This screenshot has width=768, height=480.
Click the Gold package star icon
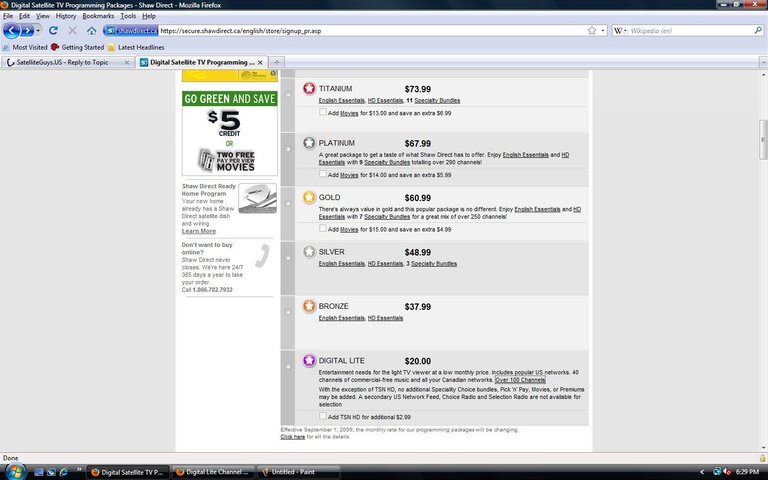(309, 197)
